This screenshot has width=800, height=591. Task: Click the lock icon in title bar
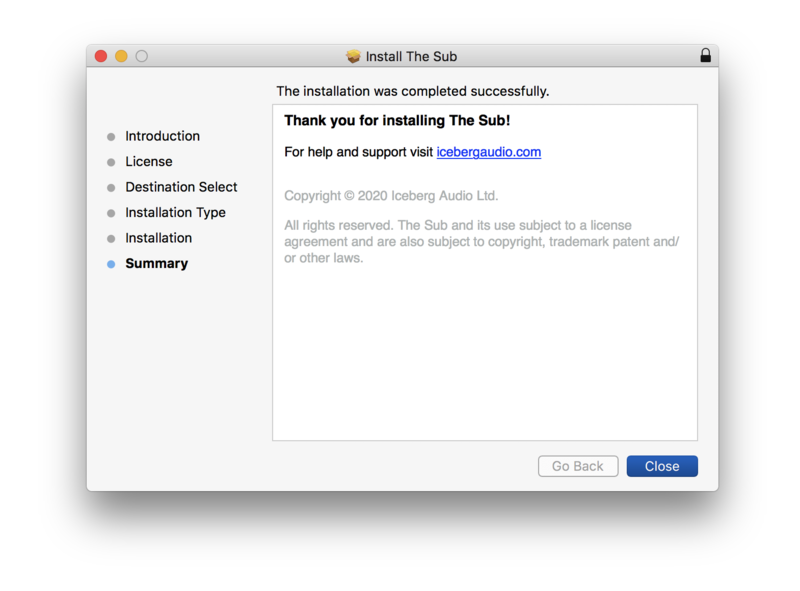[x=705, y=56]
